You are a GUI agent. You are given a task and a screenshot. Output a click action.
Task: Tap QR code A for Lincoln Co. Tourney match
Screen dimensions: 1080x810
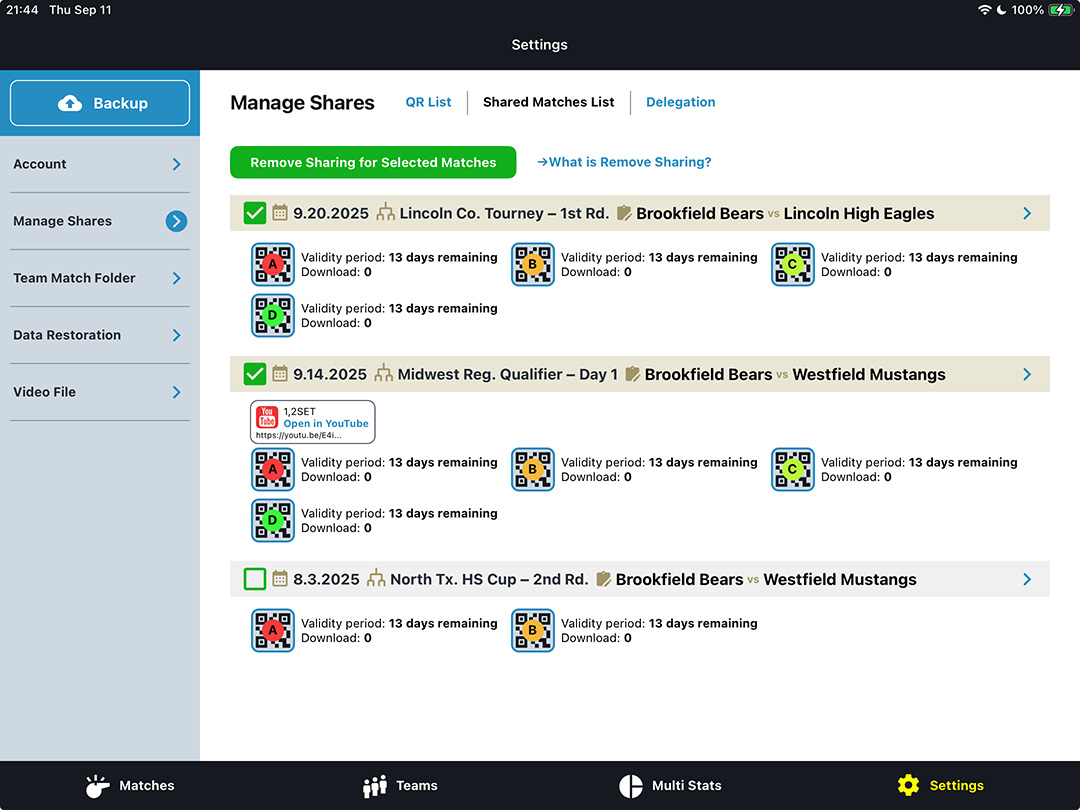(x=273, y=265)
